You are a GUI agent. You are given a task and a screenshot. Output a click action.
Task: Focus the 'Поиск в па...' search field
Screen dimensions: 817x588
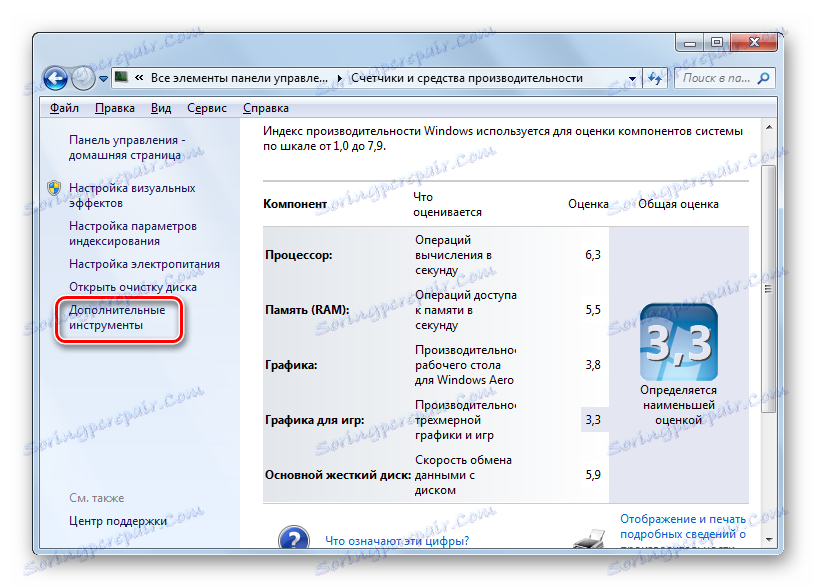click(724, 78)
